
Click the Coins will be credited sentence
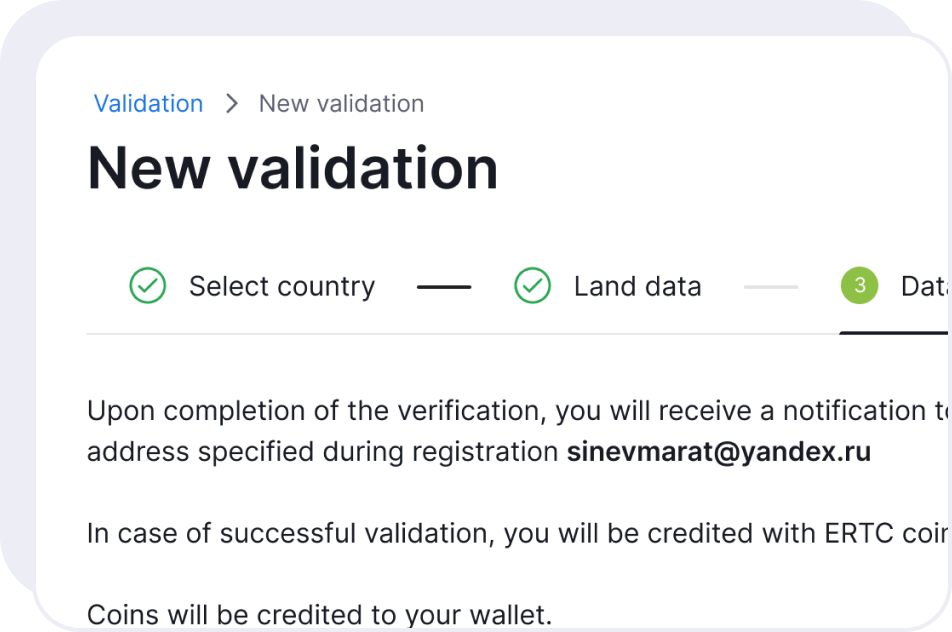coord(319,613)
